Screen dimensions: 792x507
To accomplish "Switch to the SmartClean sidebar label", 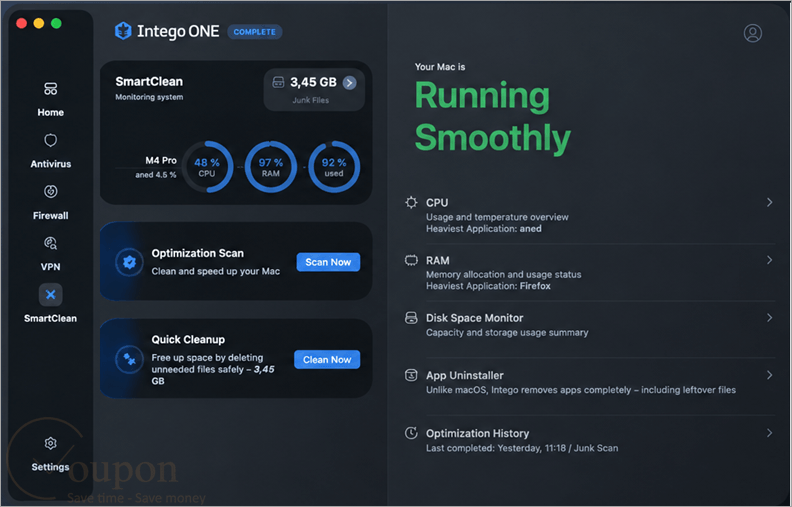I will click(51, 319).
